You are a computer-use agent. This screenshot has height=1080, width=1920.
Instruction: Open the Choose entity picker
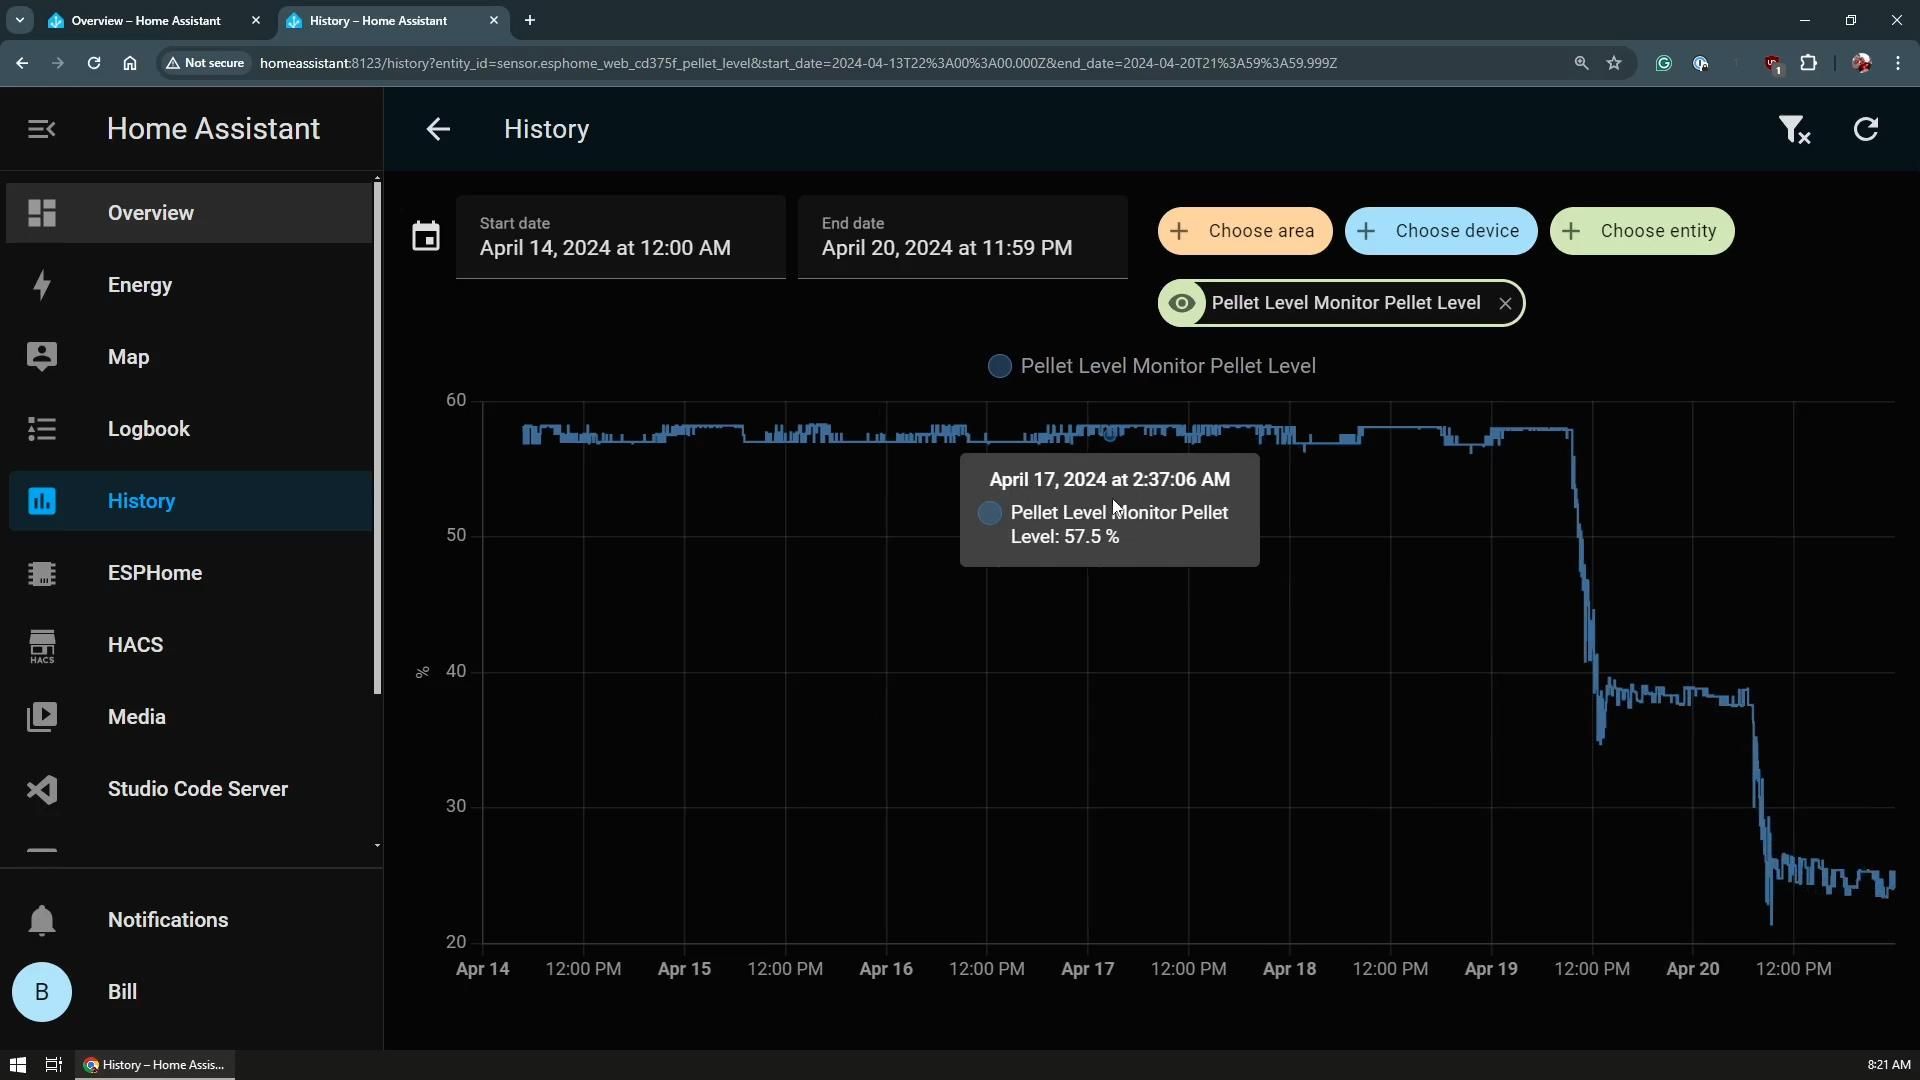(1641, 231)
